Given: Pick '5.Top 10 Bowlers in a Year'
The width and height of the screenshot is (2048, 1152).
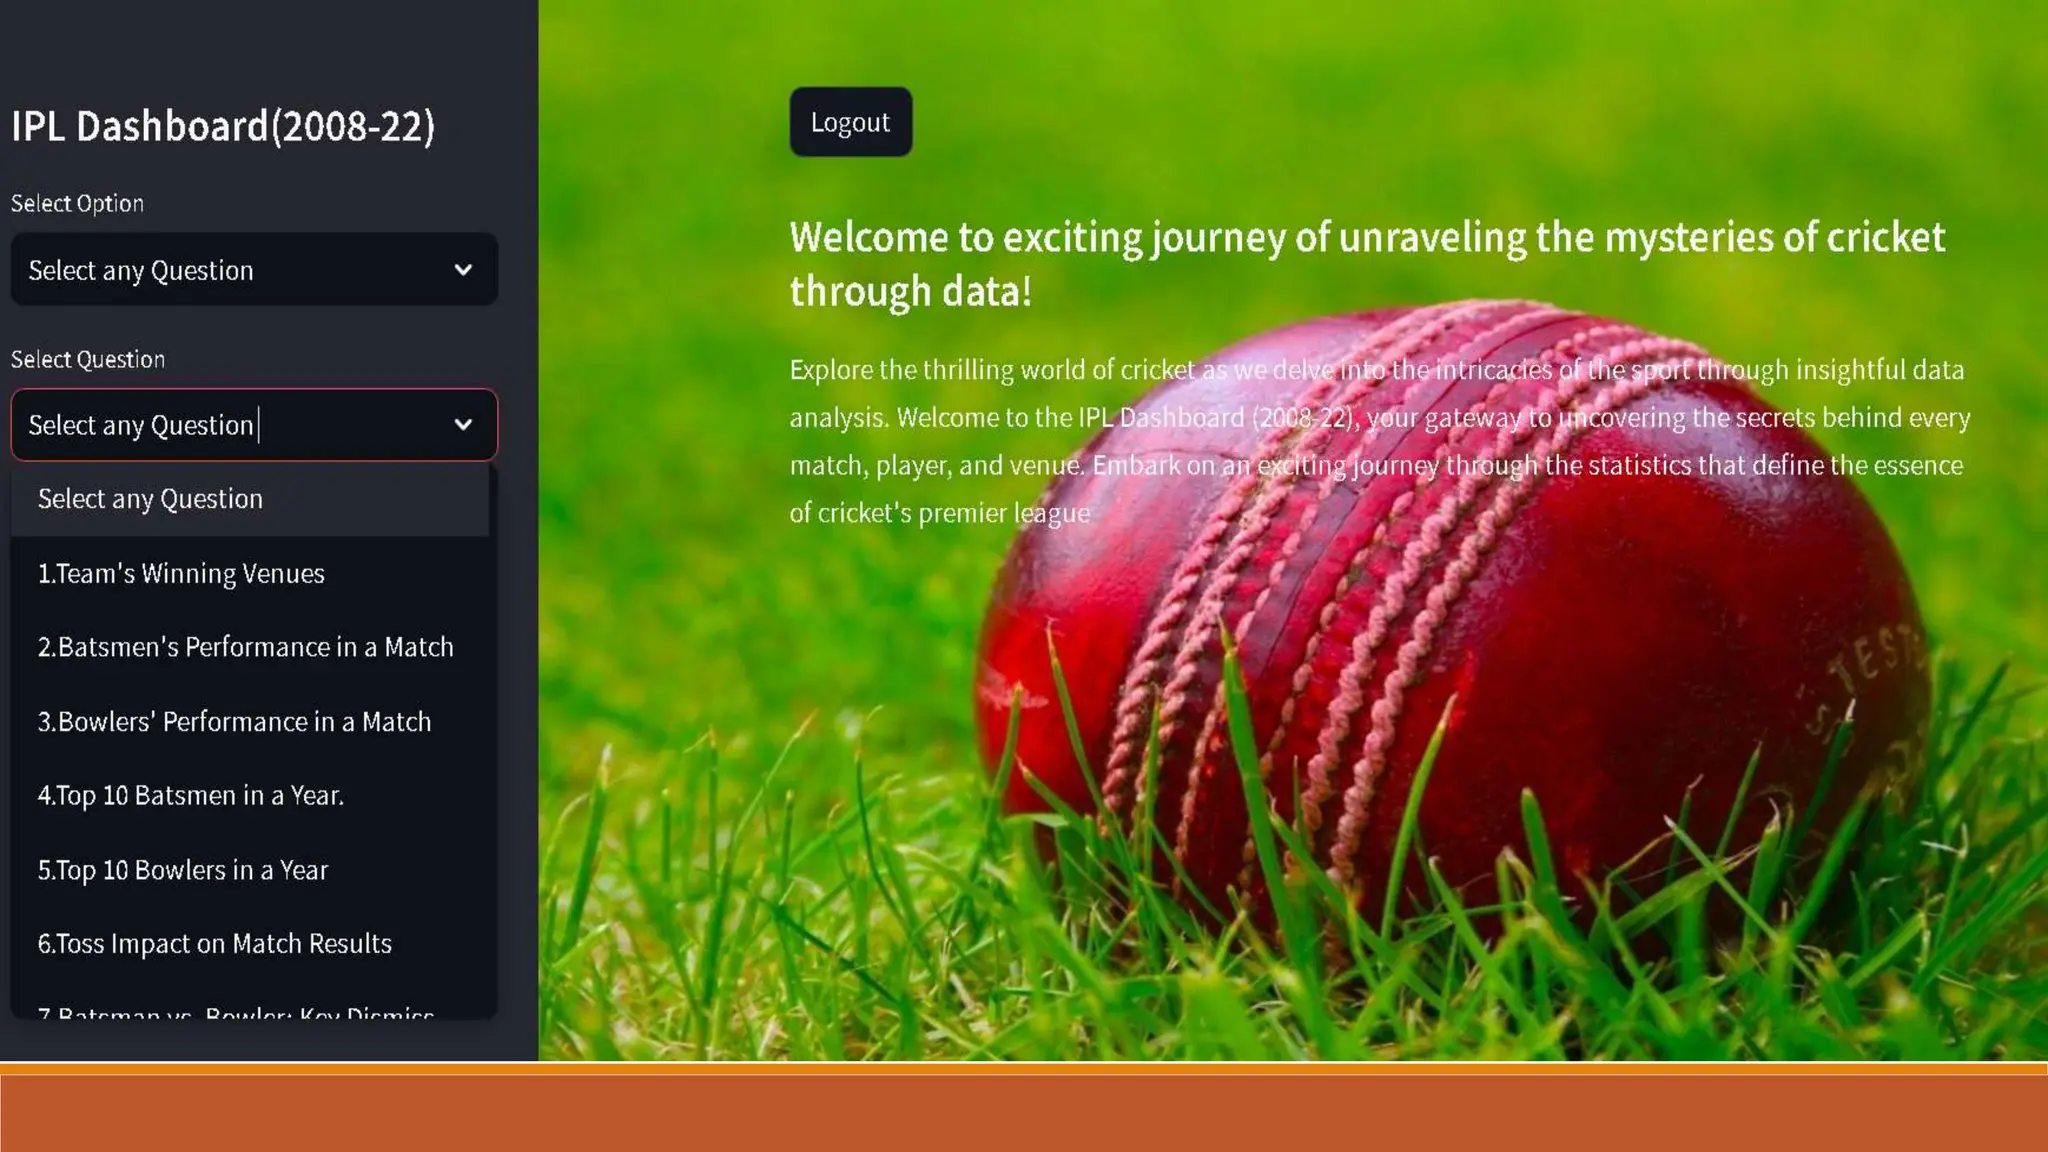Looking at the screenshot, I should [x=182, y=870].
